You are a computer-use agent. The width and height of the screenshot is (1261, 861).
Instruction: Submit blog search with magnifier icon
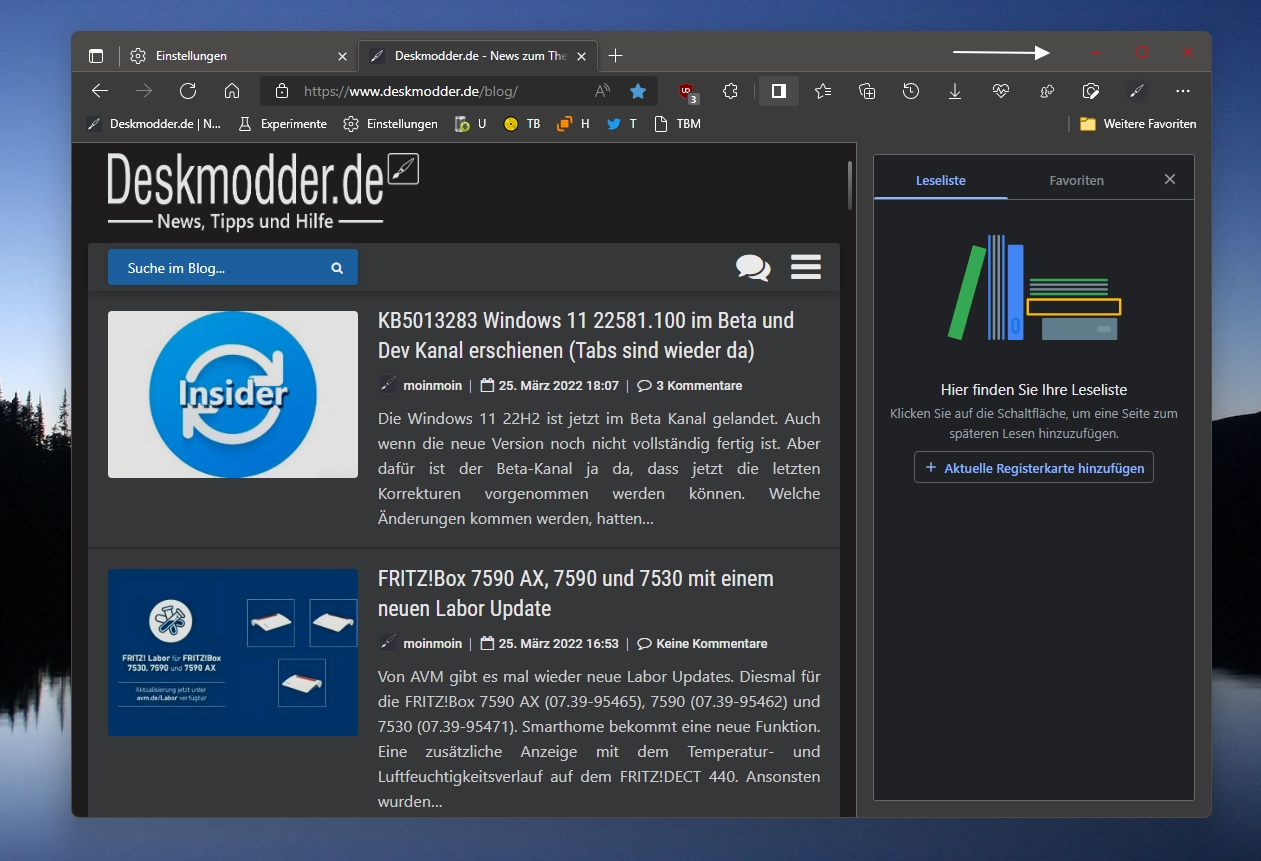click(337, 268)
